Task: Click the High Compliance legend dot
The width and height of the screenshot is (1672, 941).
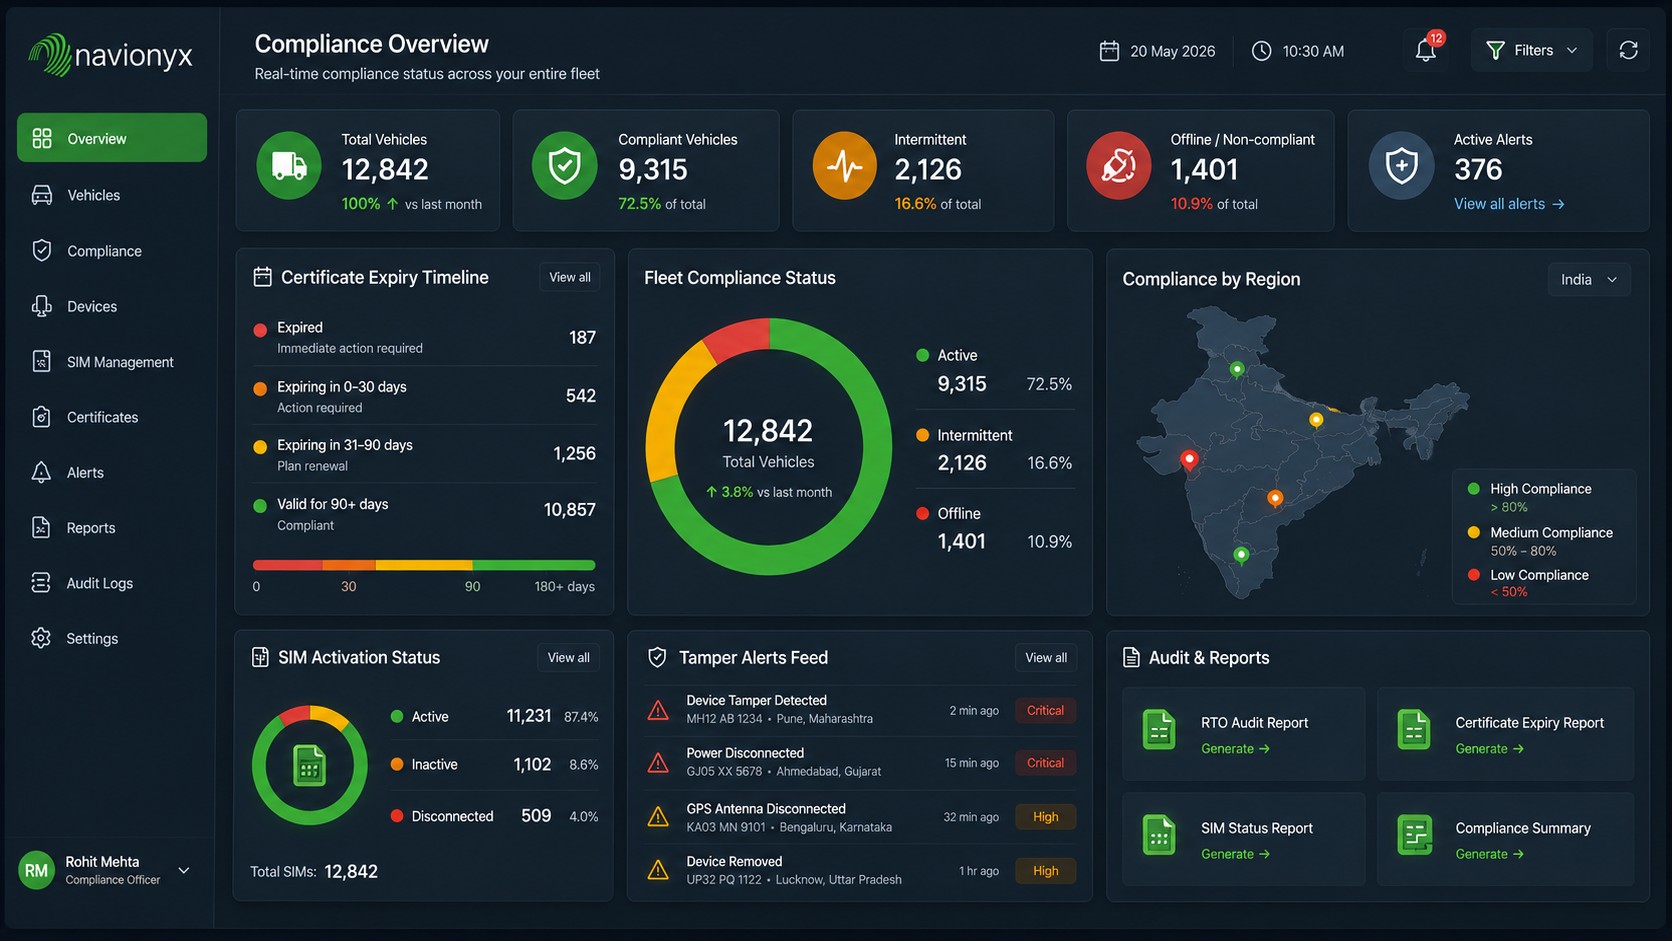Action: [1473, 488]
